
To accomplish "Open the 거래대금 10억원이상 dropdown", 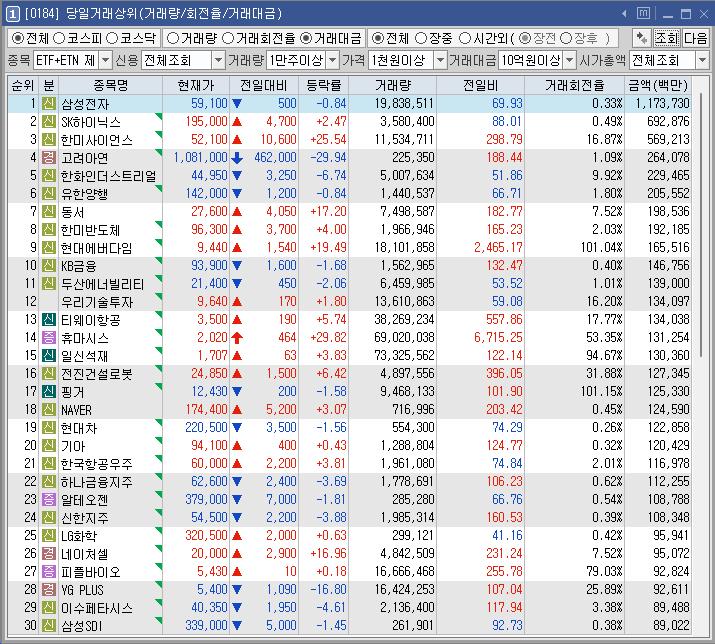I will 570,60.
